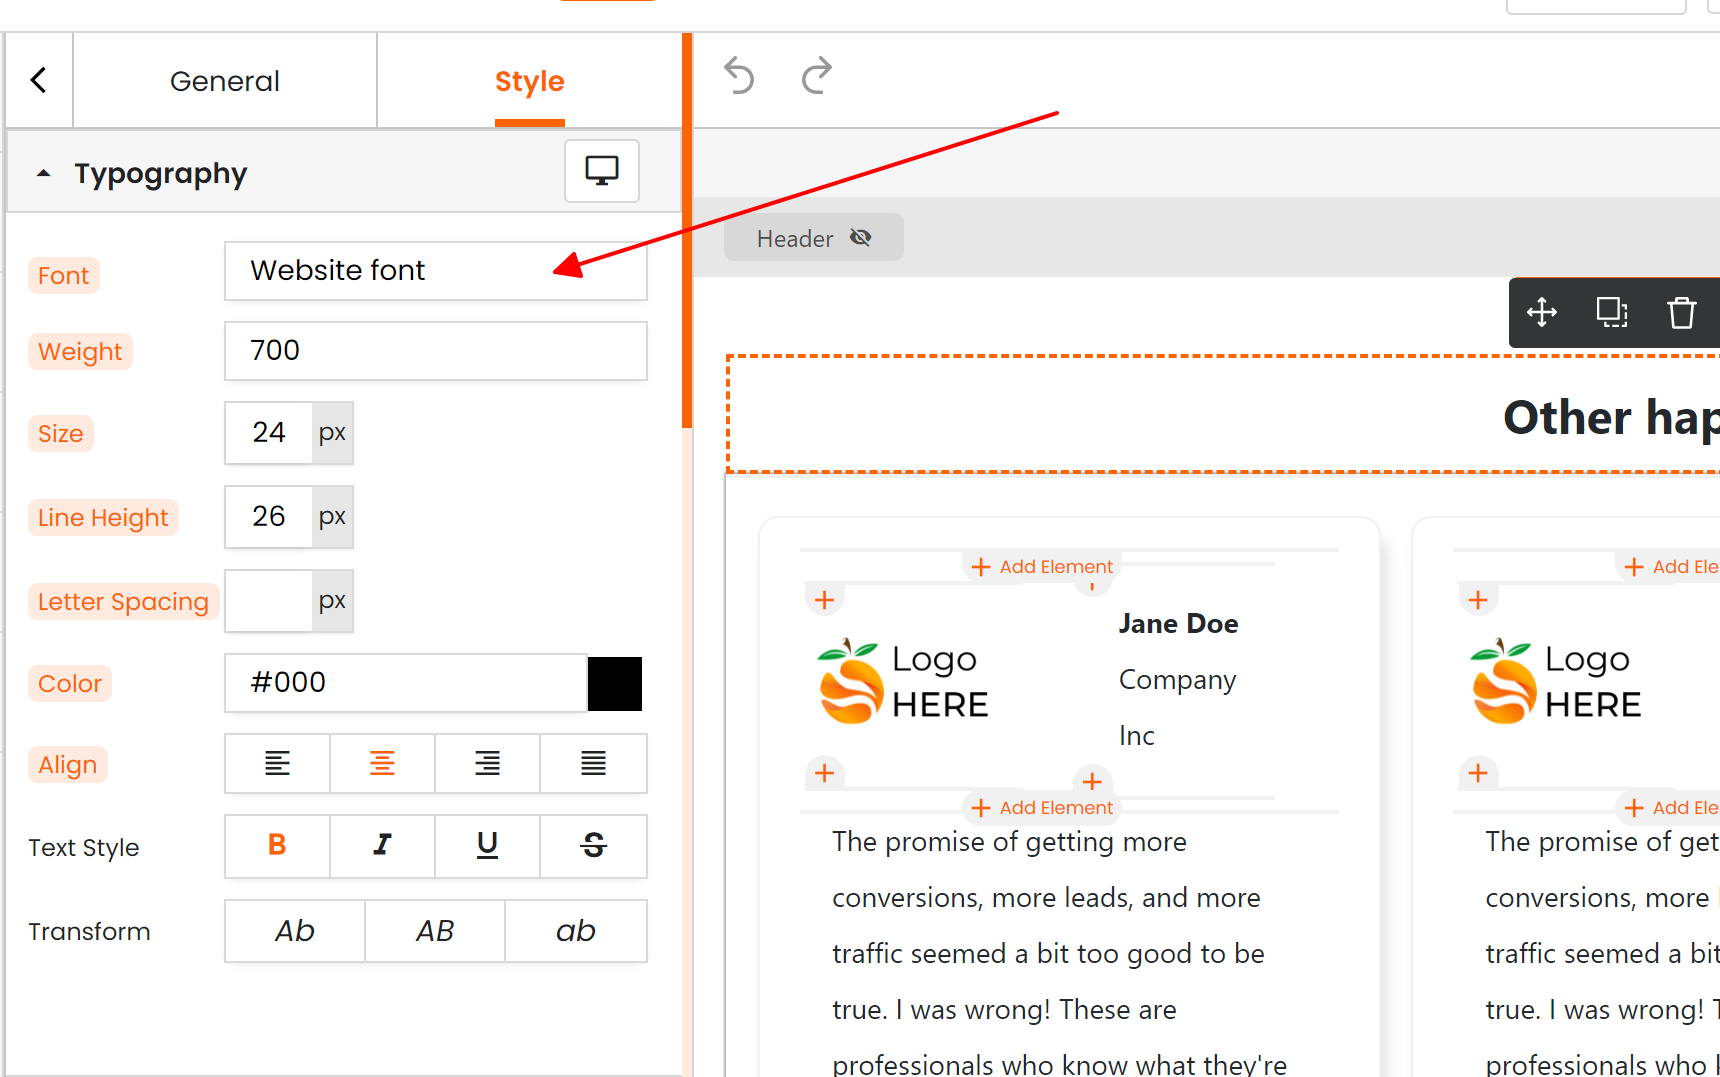Edit the Size value field

click(x=269, y=432)
